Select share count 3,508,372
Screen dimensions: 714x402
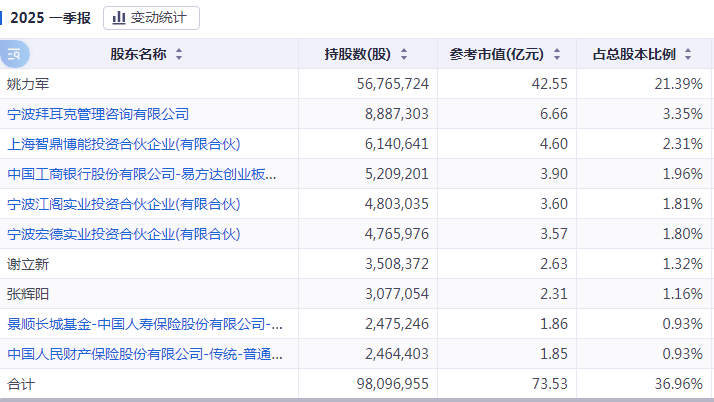pyautogui.click(x=397, y=264)
